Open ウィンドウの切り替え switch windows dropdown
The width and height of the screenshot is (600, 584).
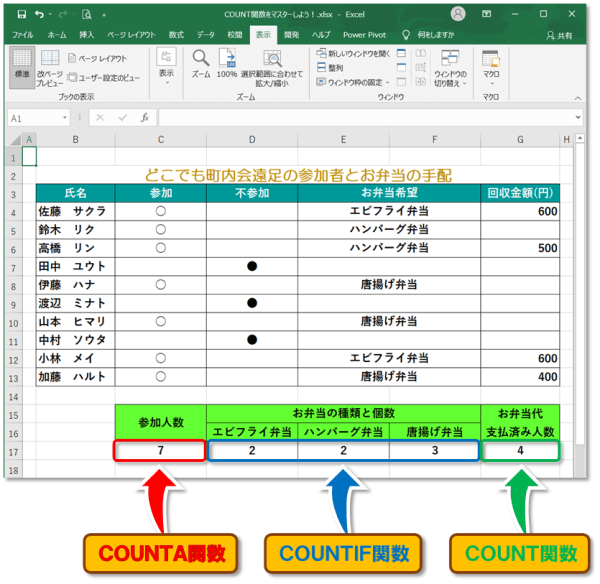point(450,68)
